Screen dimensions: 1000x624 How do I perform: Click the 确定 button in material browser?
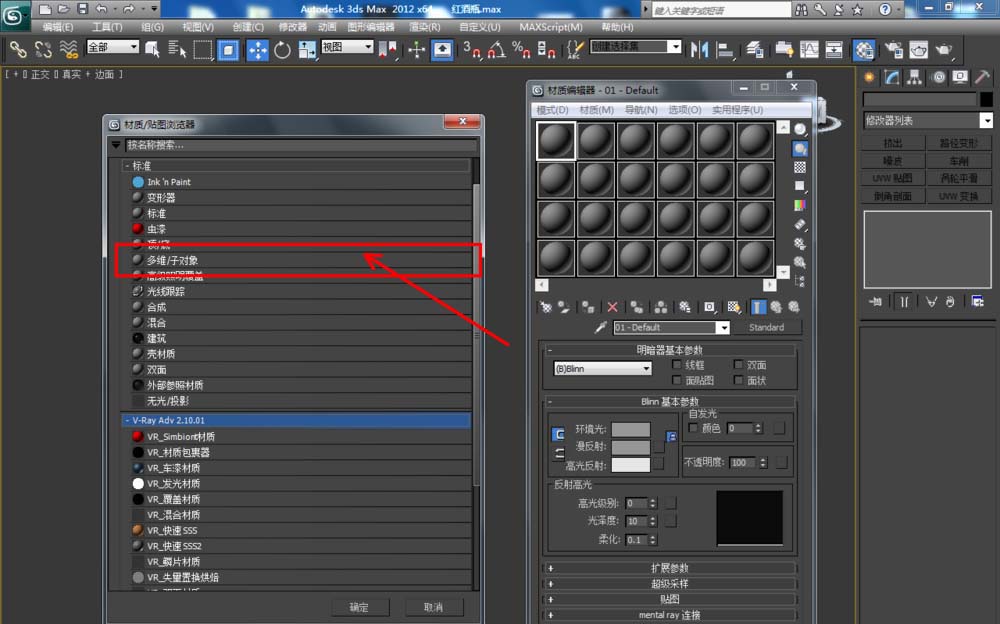[x=359, y=607]
